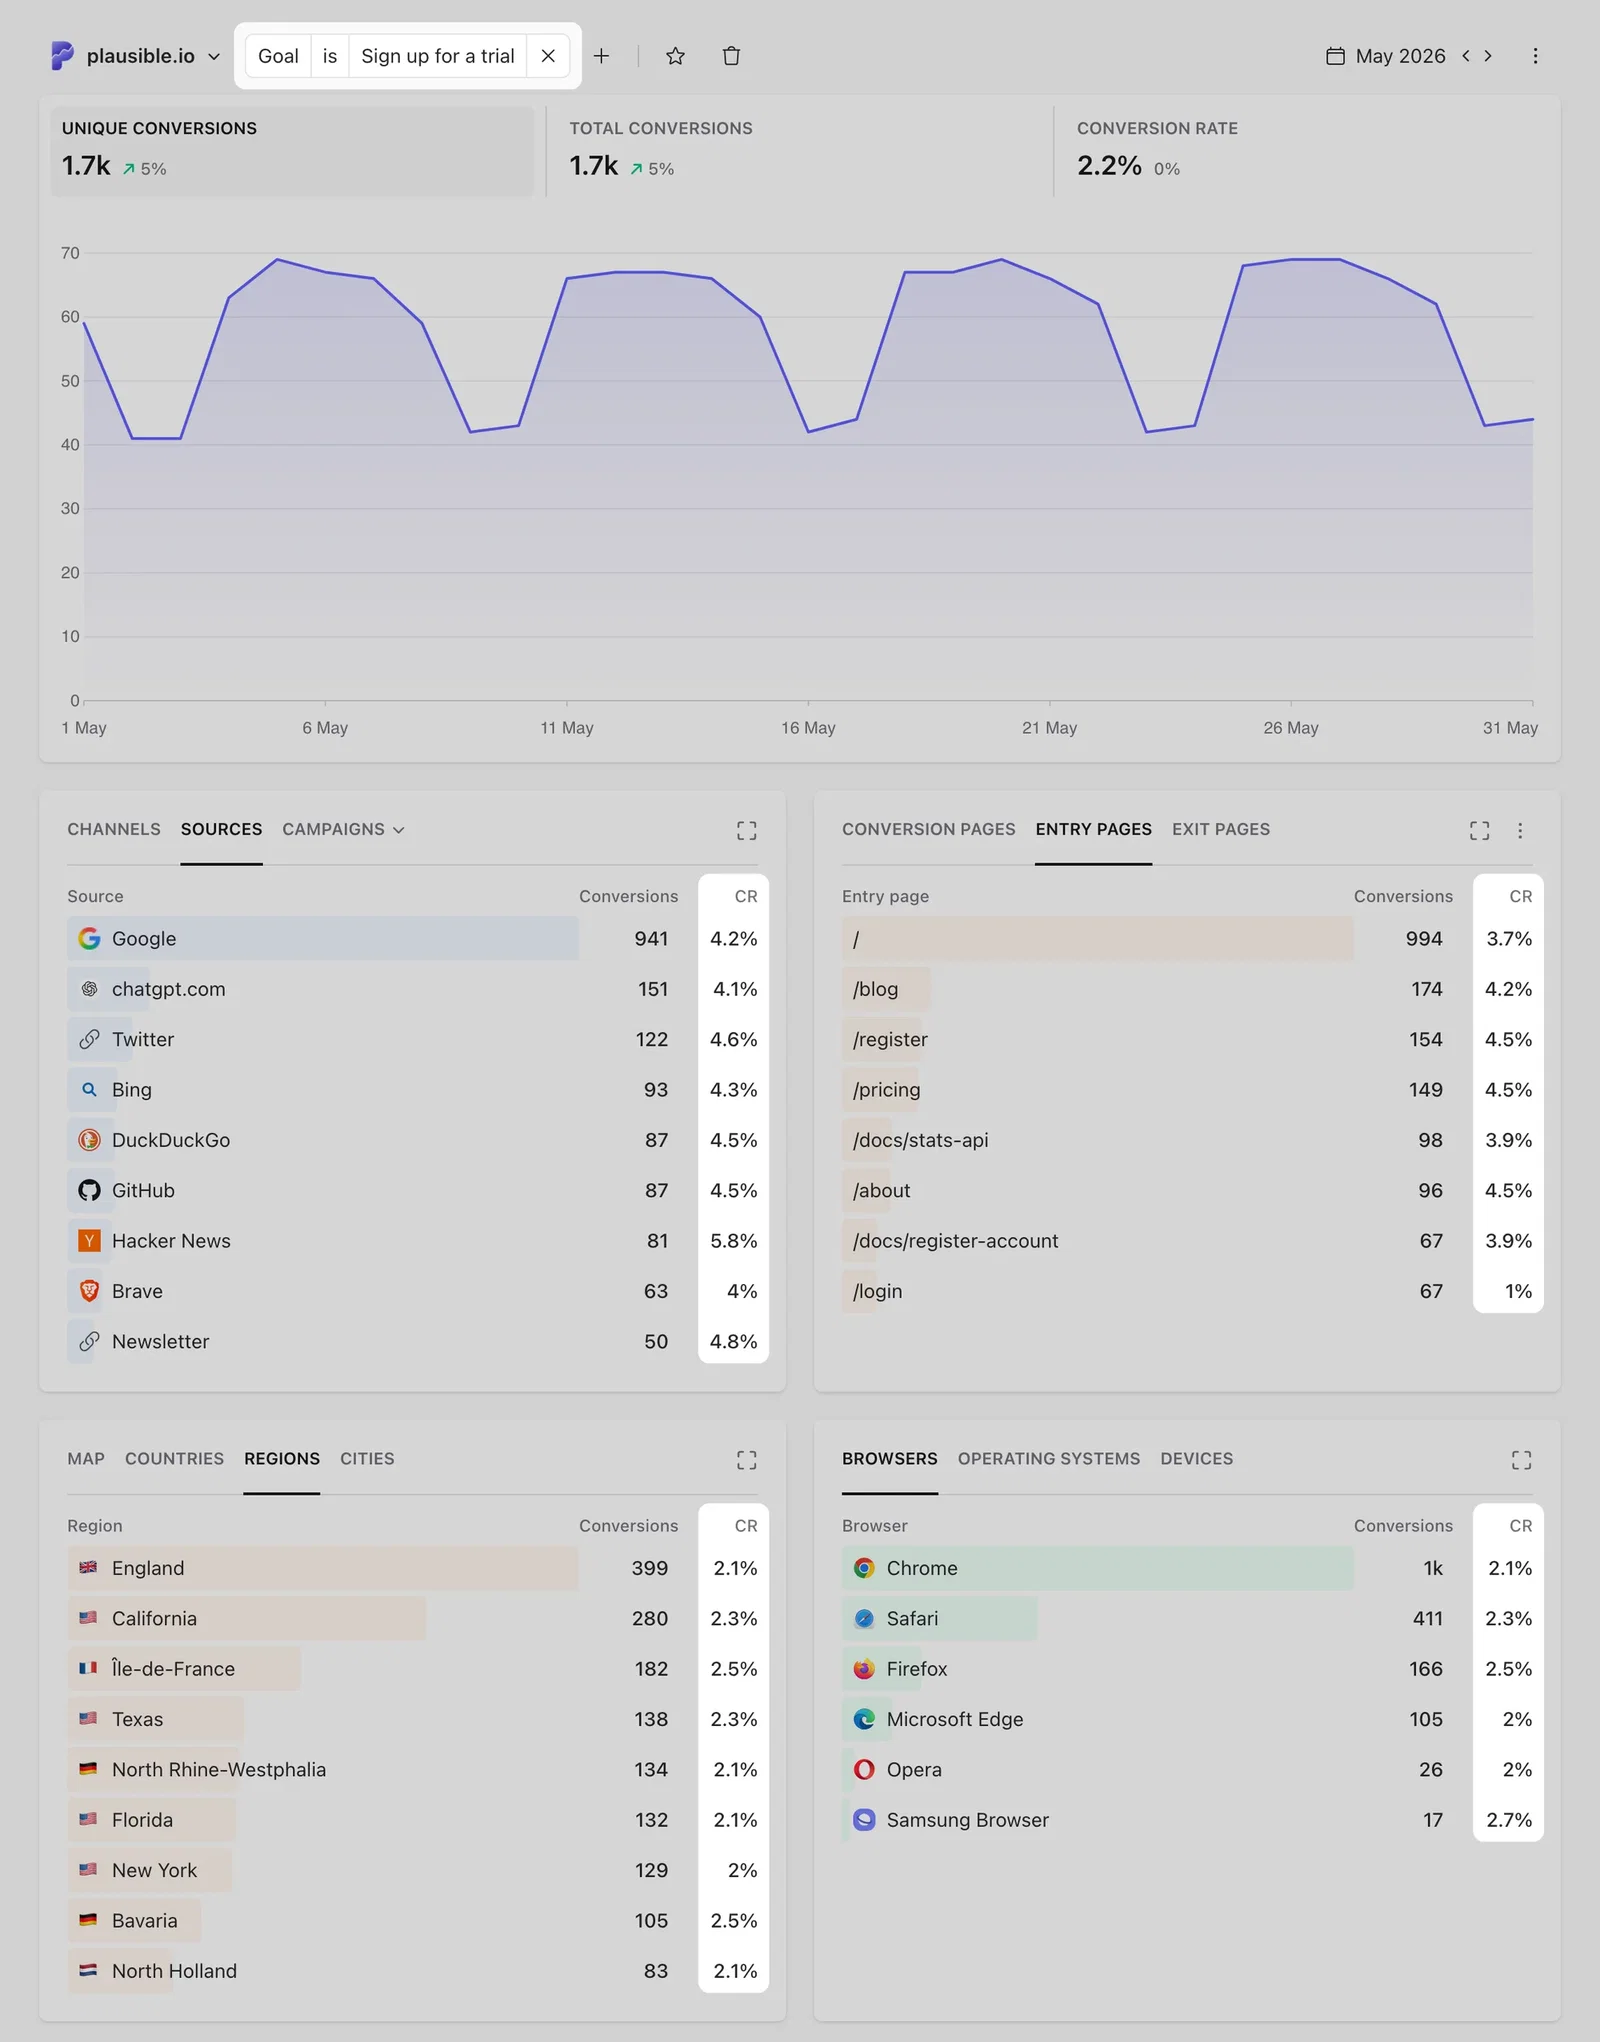The width and height of the screenshot is (1600, 2042).
Task: Save the segment with the star icon
Action: pyautogui.click(x=675, y=56)
